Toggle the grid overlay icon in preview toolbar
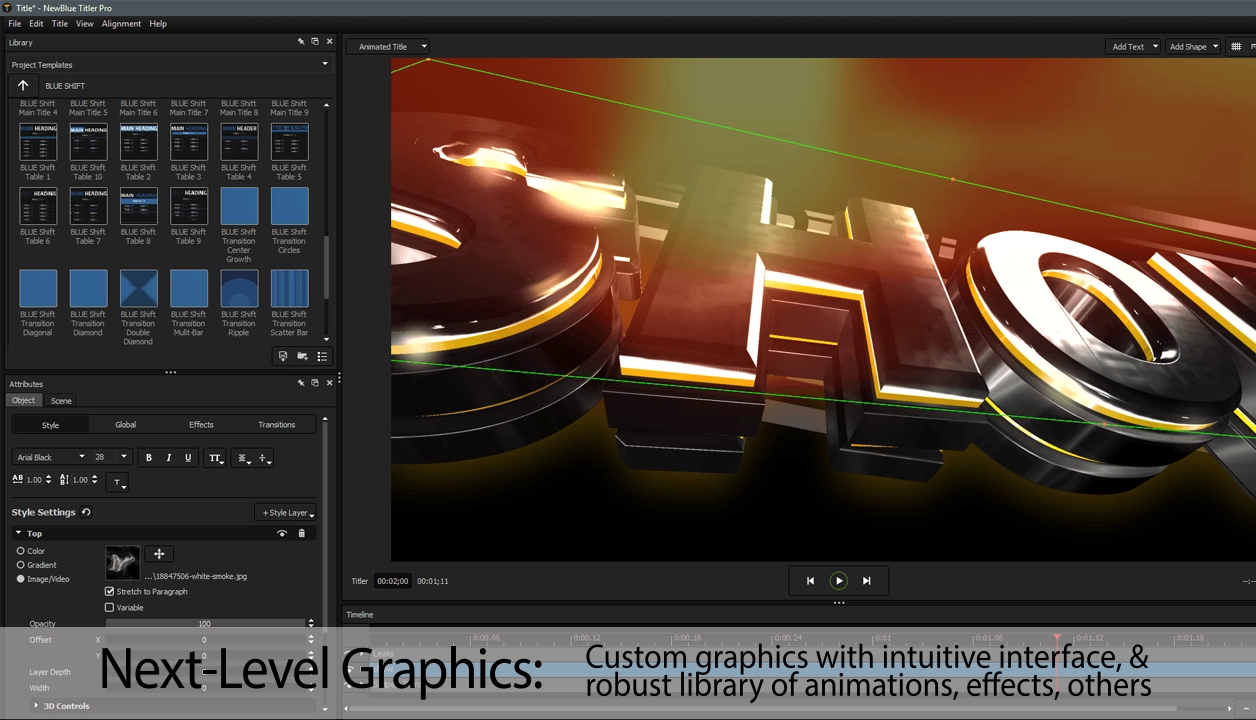Screen dimensions: 1256x720 [x=1236, y=46]
